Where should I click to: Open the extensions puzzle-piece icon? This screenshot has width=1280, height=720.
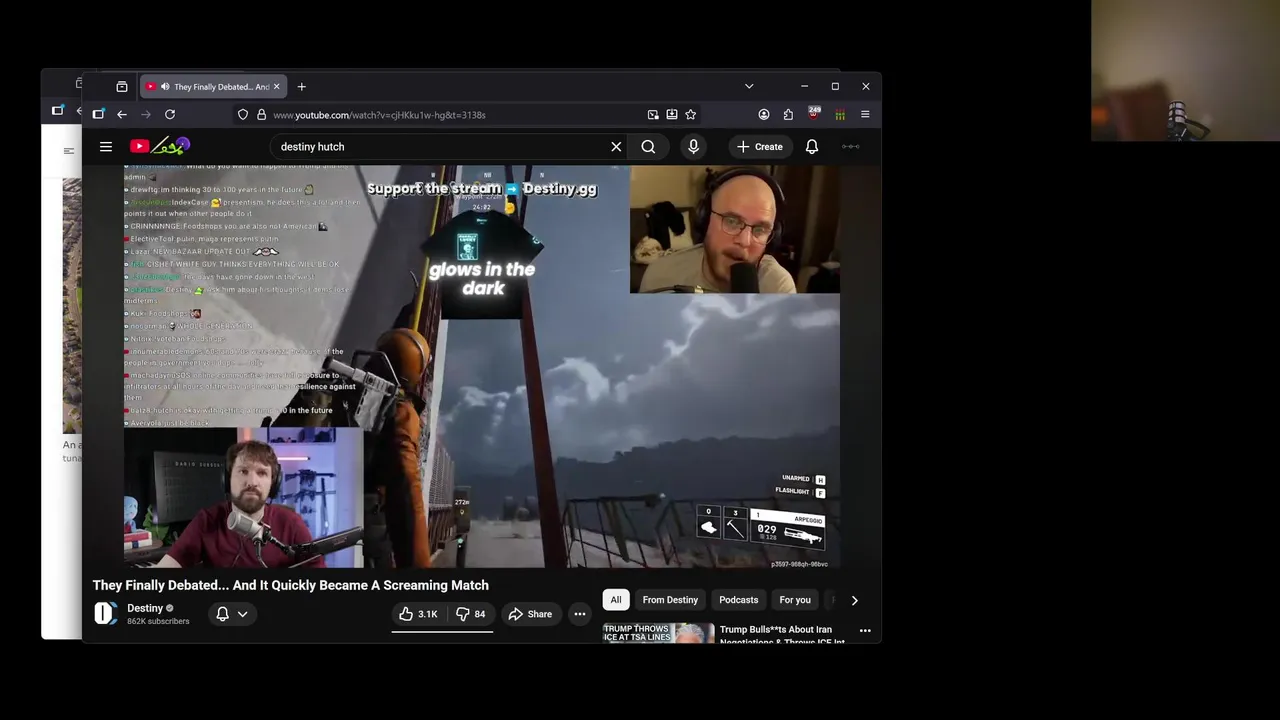point(788,115)
